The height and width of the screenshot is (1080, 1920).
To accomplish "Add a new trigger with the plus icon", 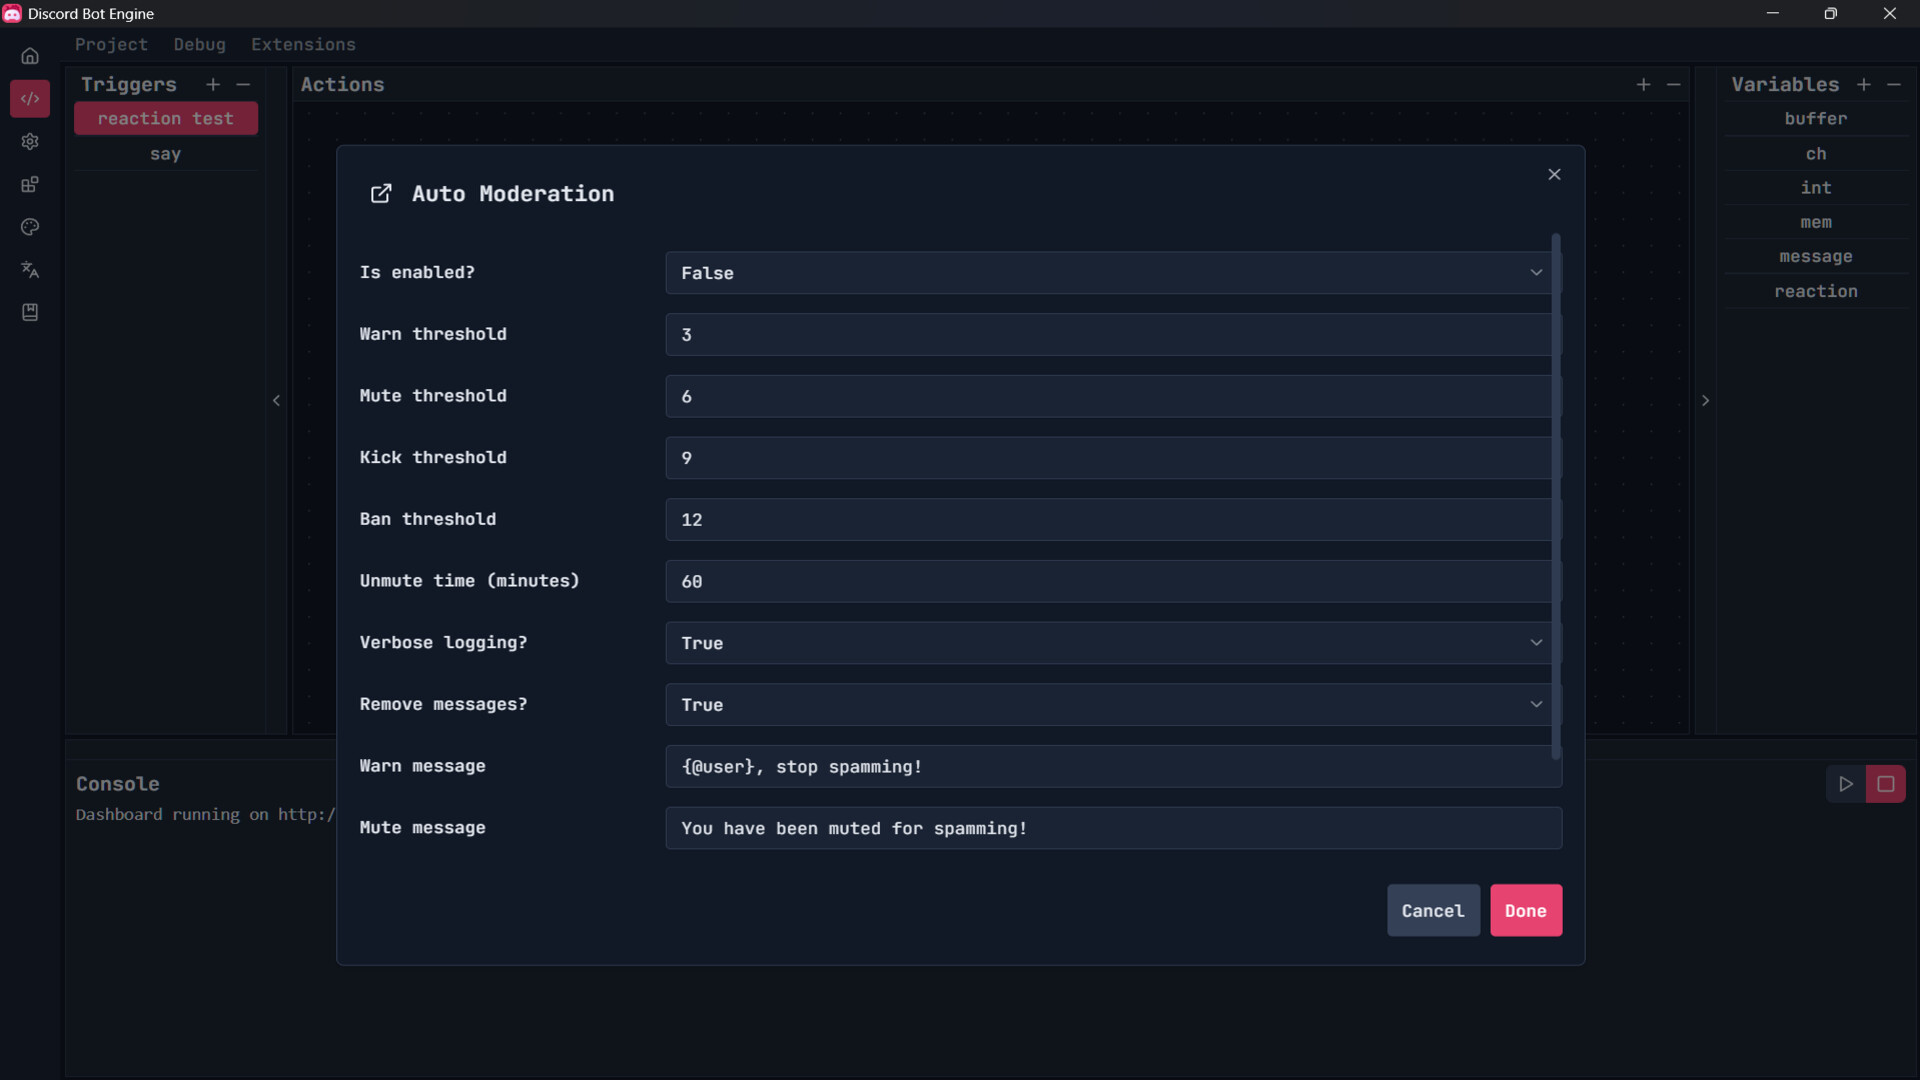I will [212, 85].
